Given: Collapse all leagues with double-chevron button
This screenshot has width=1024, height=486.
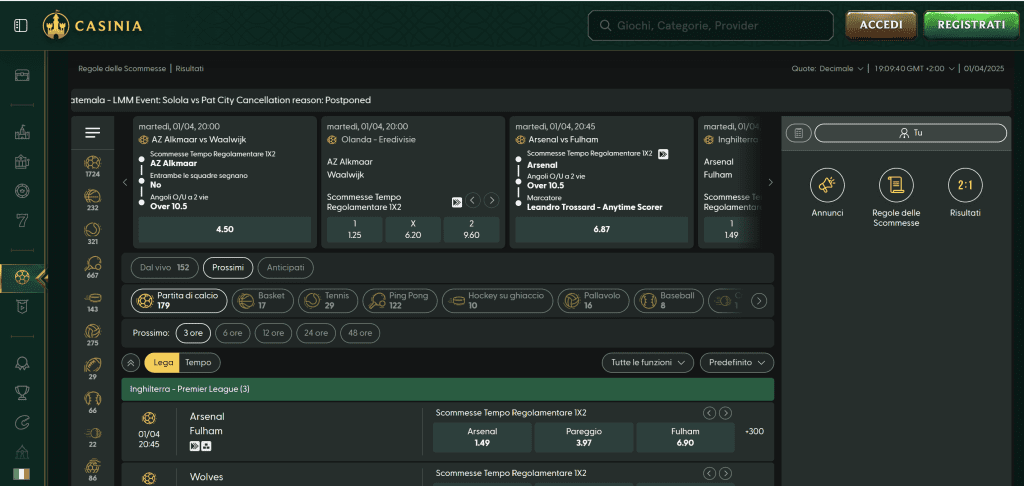Looking at the screenshot, I should tap(131, 363).
